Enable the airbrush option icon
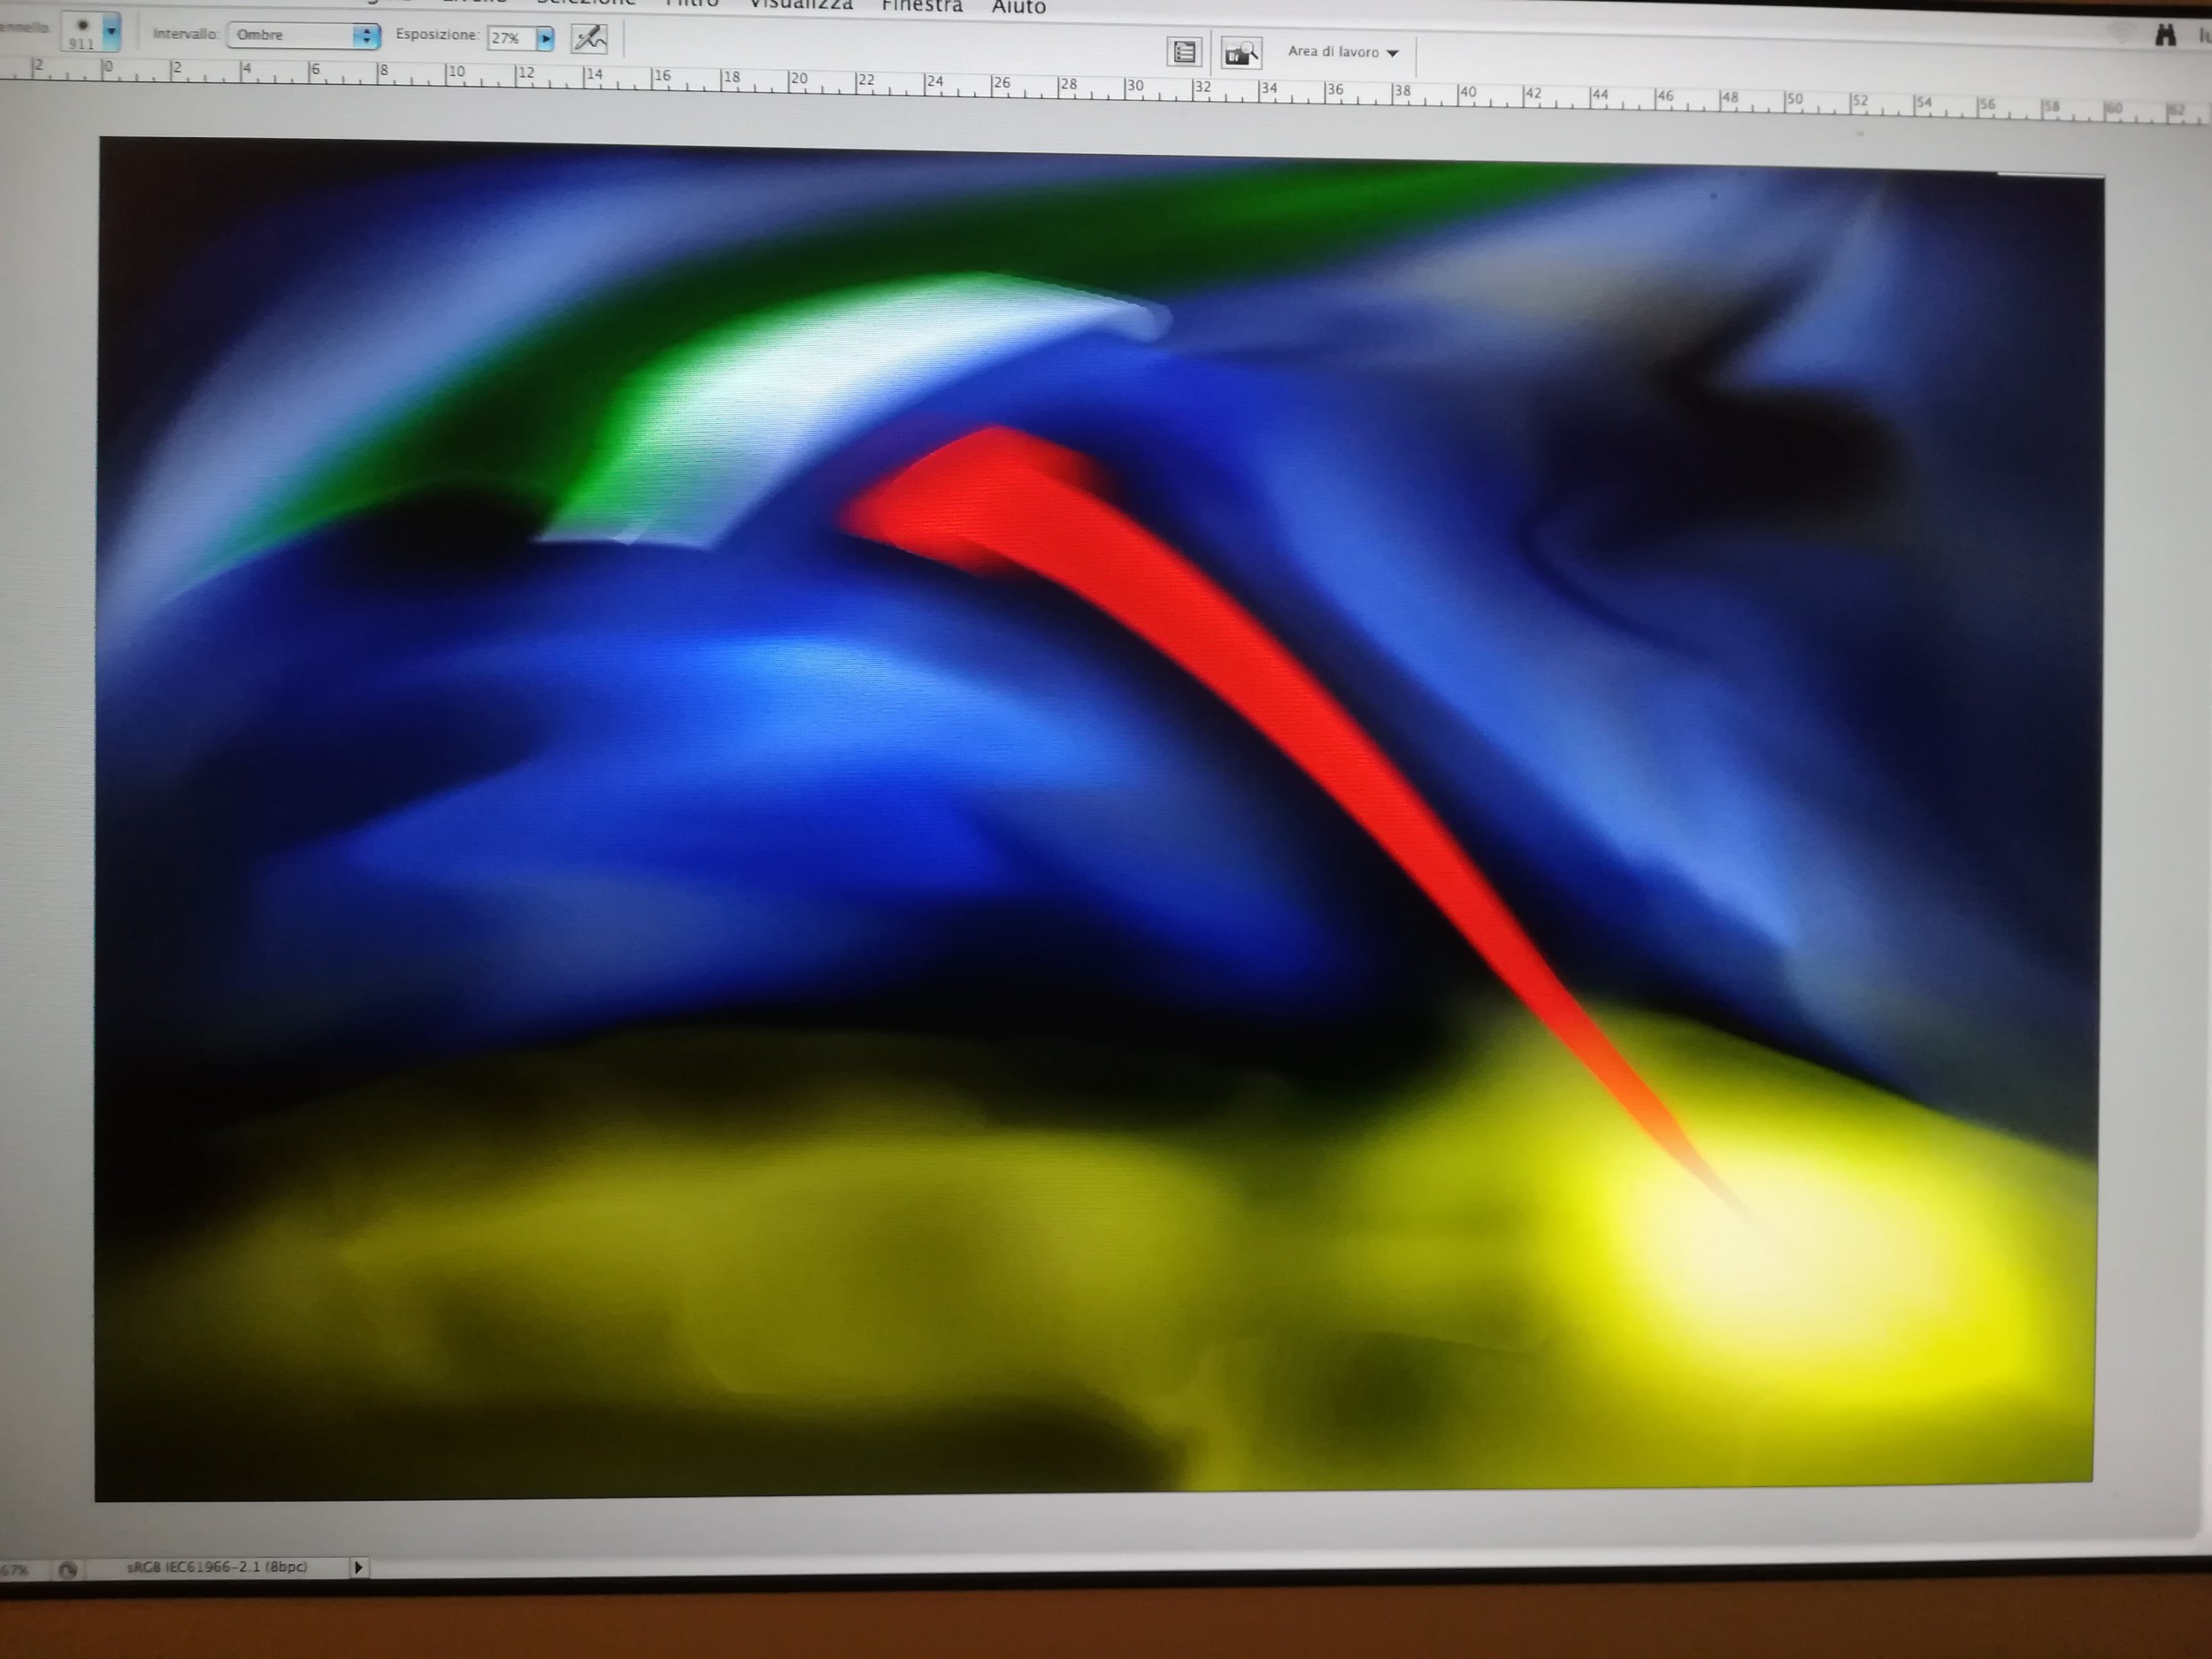This screenshot has width=2212, height=1659. point(589,39)
